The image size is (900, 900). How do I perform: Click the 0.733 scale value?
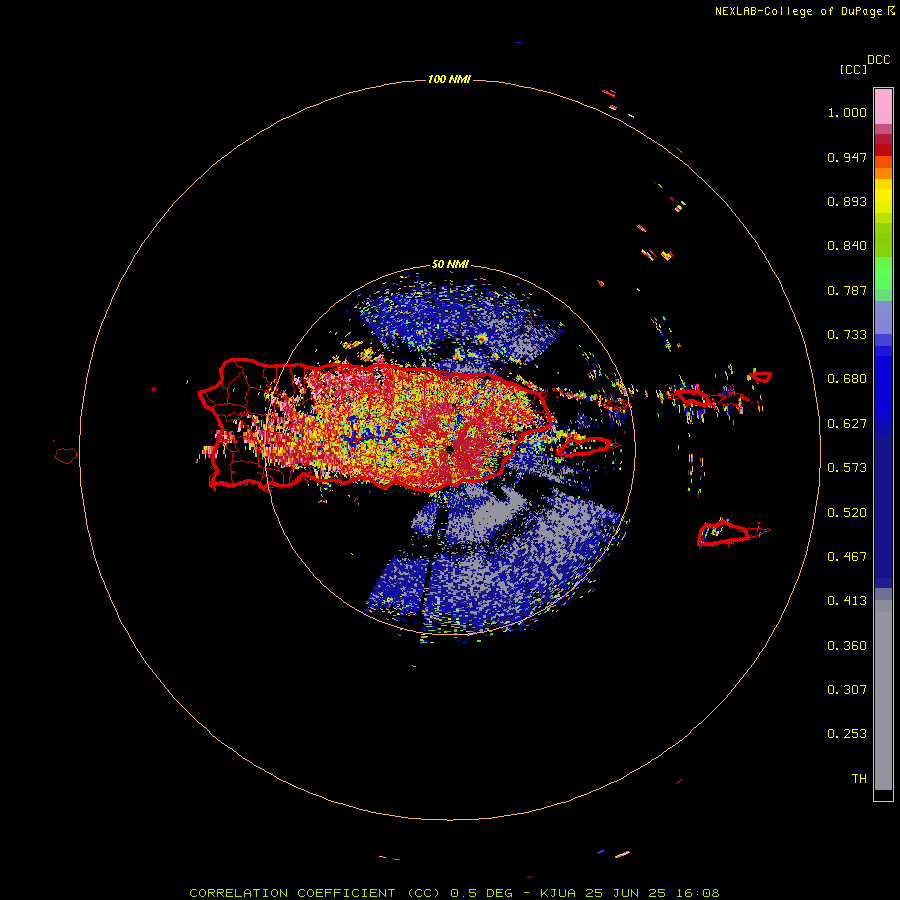point(847,335)
